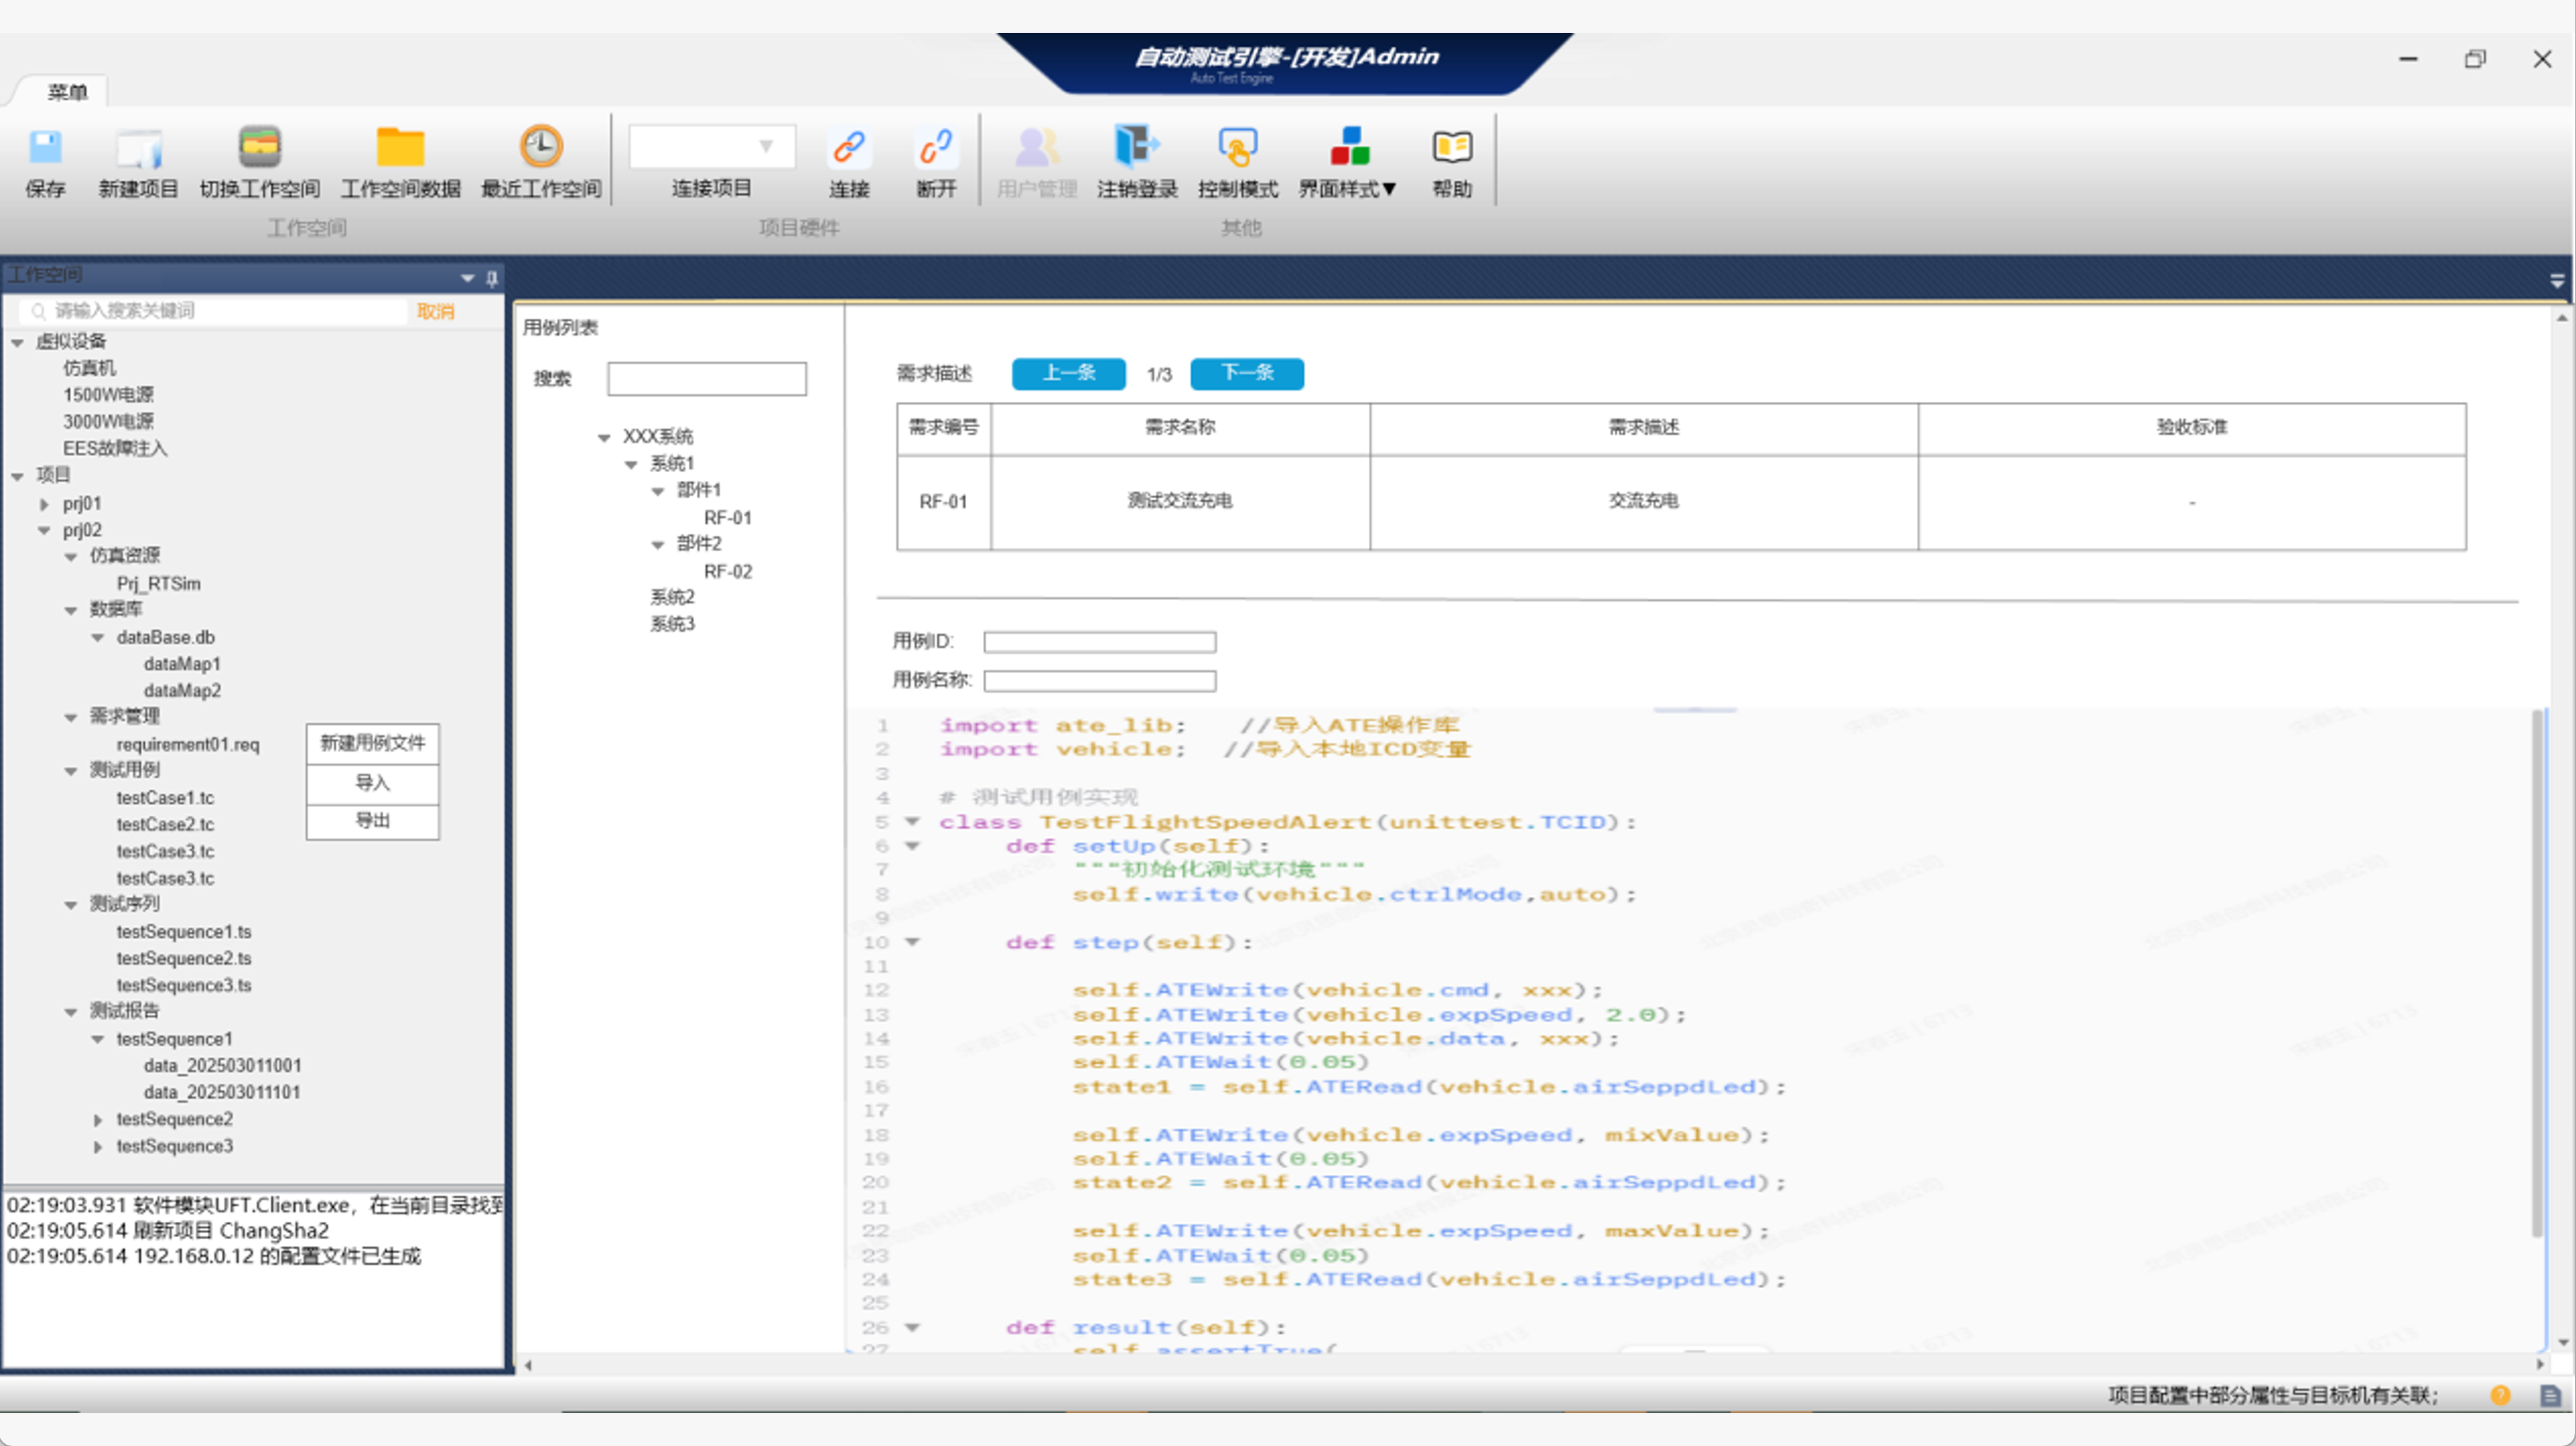2576x1446 pixels.
Task: Expand testSequence2 report node
Action: click(98, 1120)
